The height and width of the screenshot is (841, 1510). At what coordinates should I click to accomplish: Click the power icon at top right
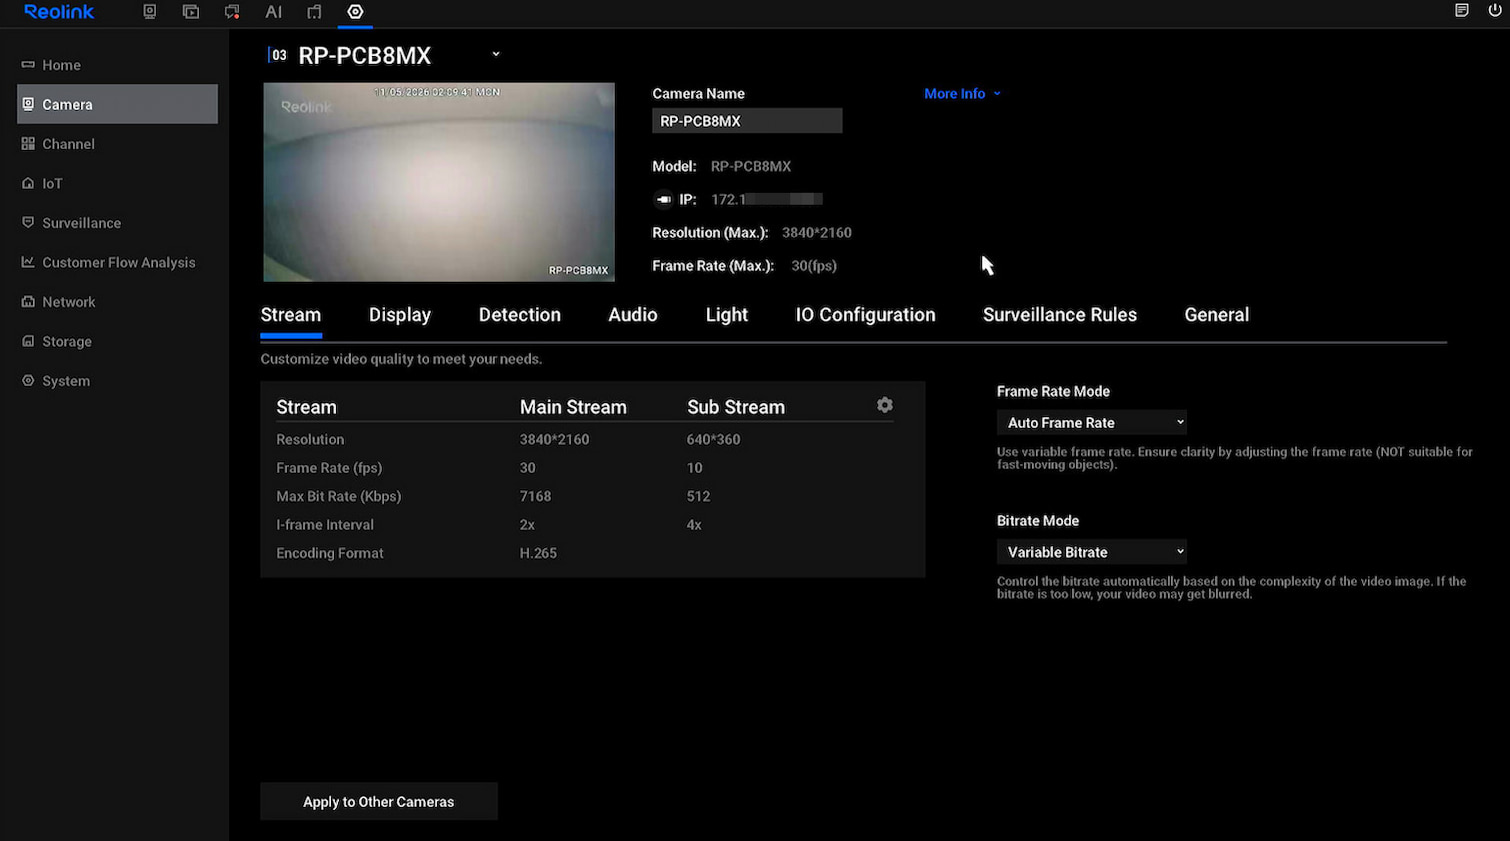coord(1495,11)
